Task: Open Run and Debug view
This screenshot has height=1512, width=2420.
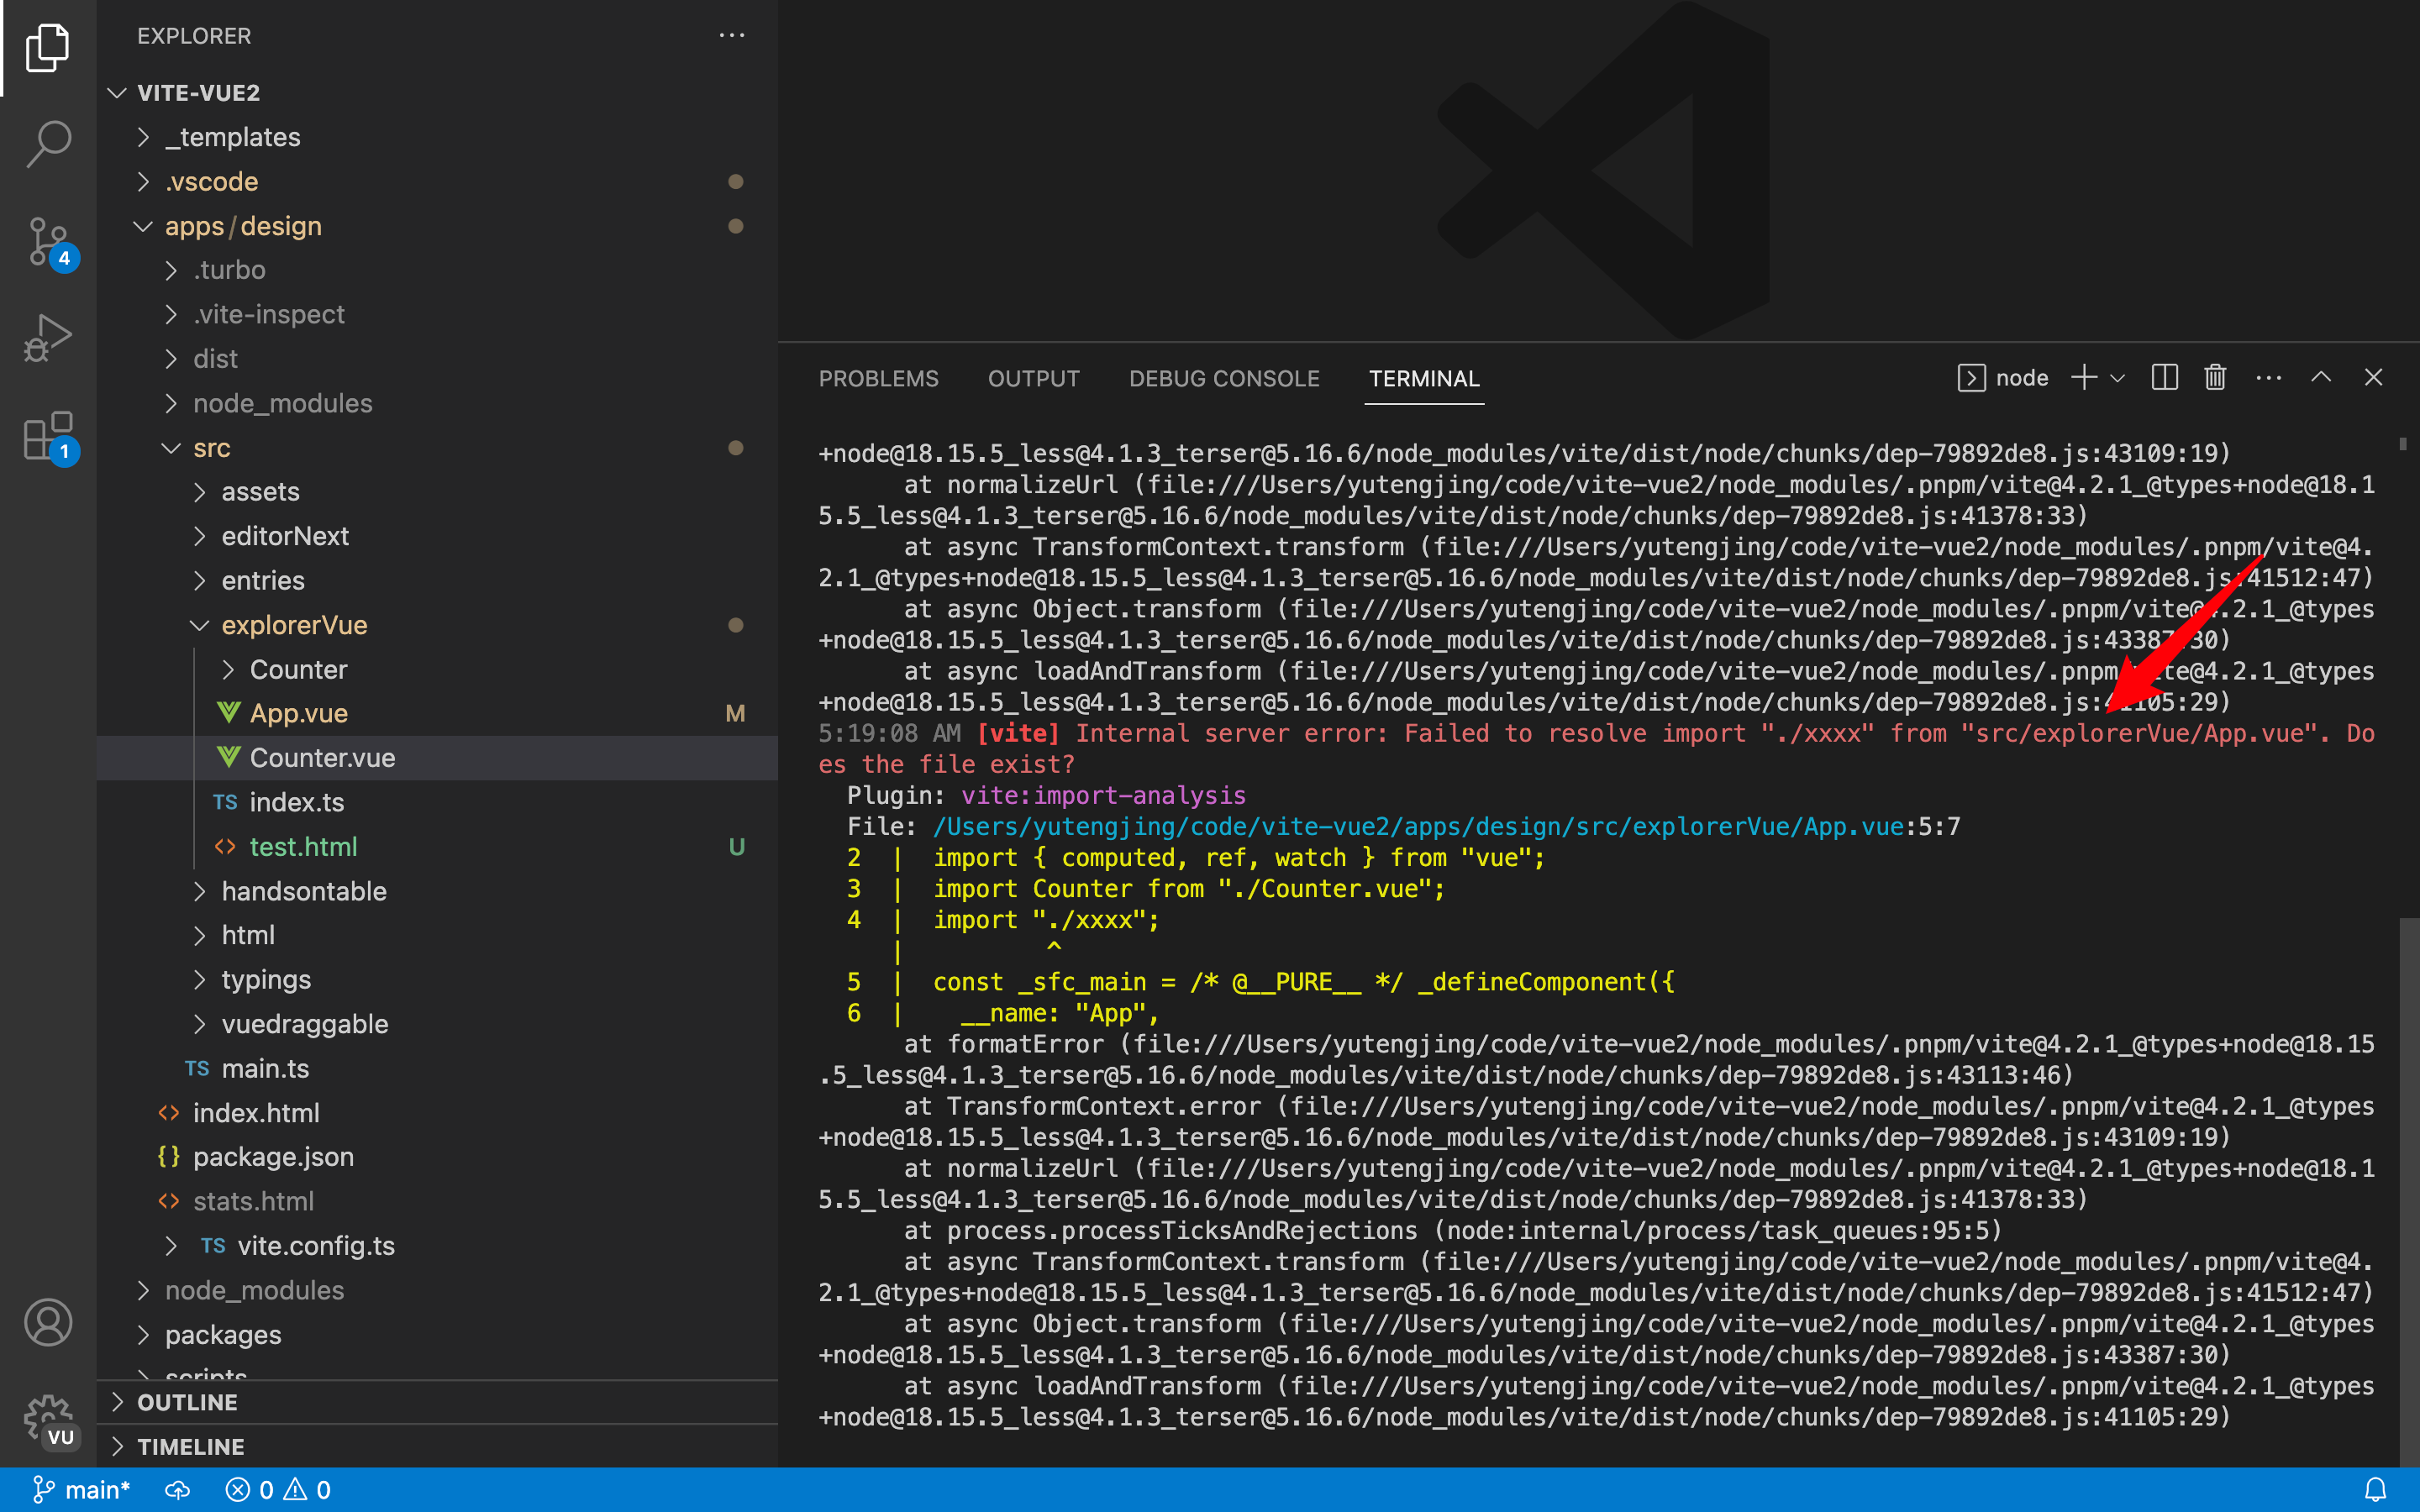Action: [47, 338]
